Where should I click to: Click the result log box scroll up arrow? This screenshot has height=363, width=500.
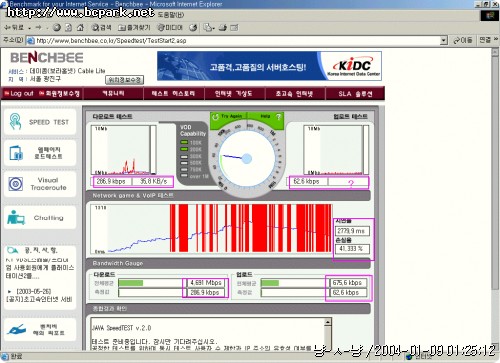[328, 322]
